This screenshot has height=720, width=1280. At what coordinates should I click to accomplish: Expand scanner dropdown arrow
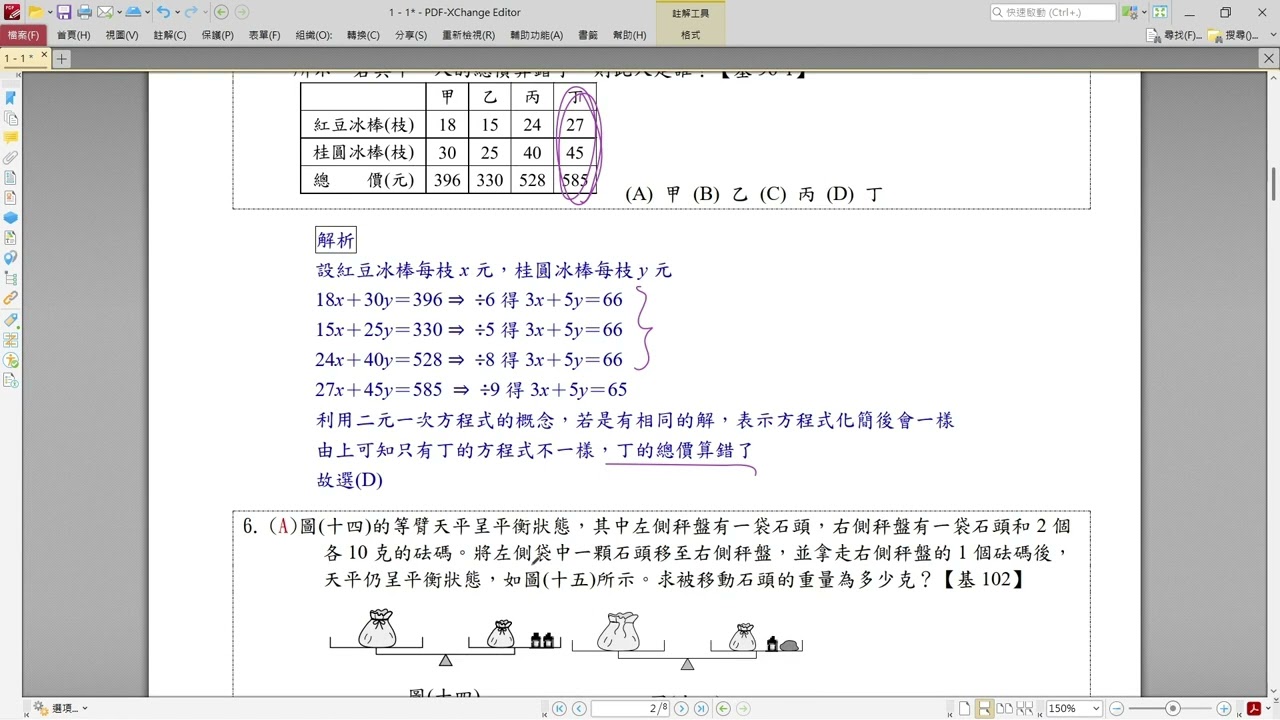[146, 12]
